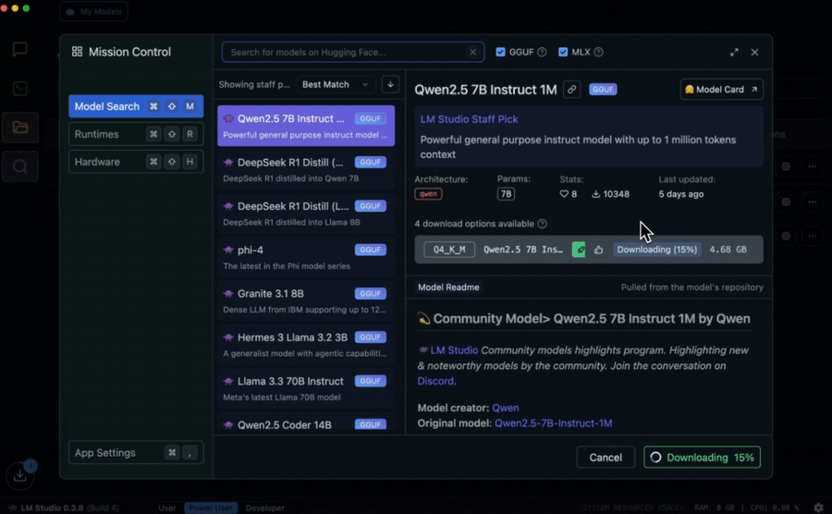Viewport: 832px width, 514px height.
Task: Open the Discover magnifier sidebar icon
Action: pos(20,167)
